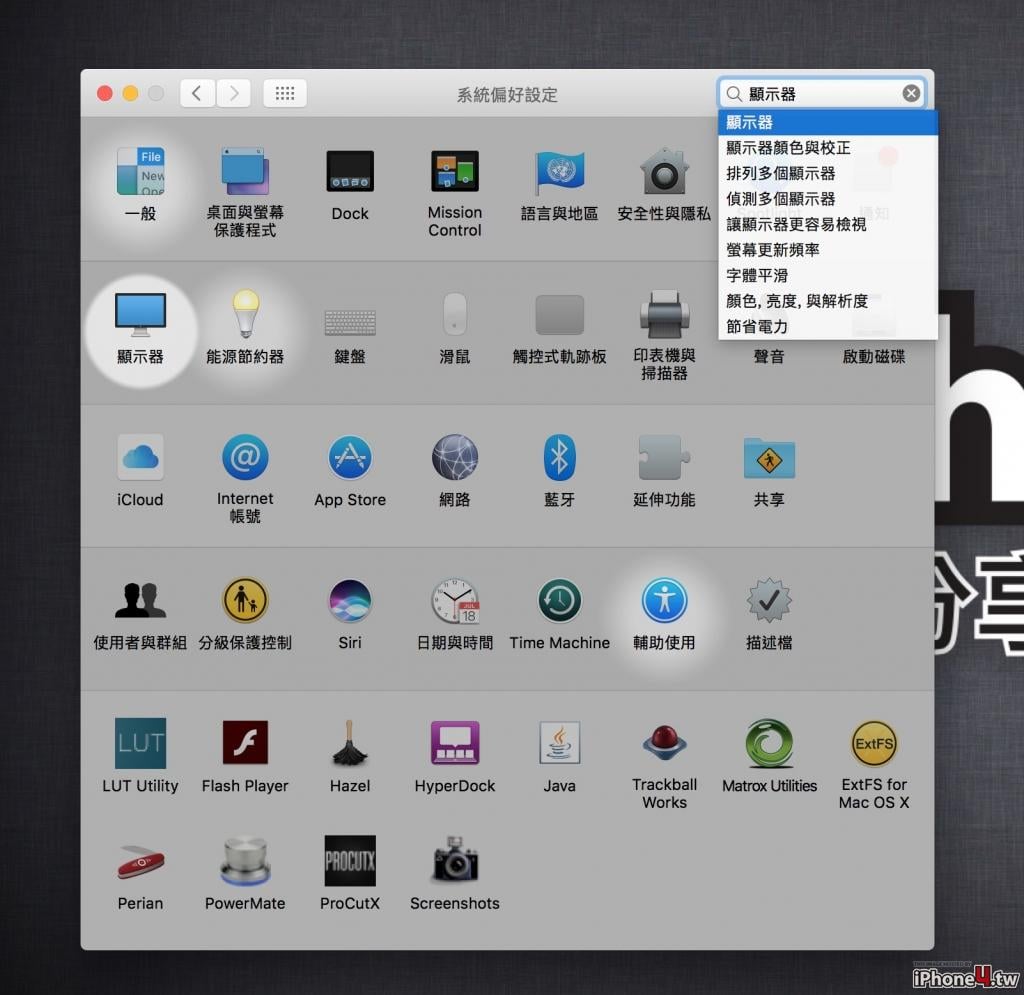This screenshot has height=995, width=1024.
Task: Minimize window with yellow button
Action: tap(130, 93)
